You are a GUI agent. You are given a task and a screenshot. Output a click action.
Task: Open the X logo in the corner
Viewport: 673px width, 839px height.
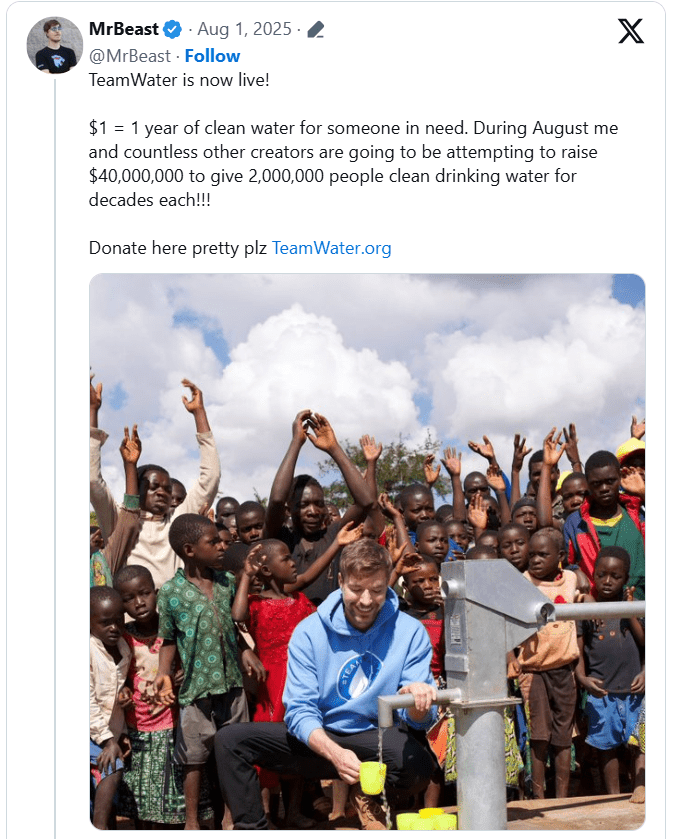tap(631, 31)
